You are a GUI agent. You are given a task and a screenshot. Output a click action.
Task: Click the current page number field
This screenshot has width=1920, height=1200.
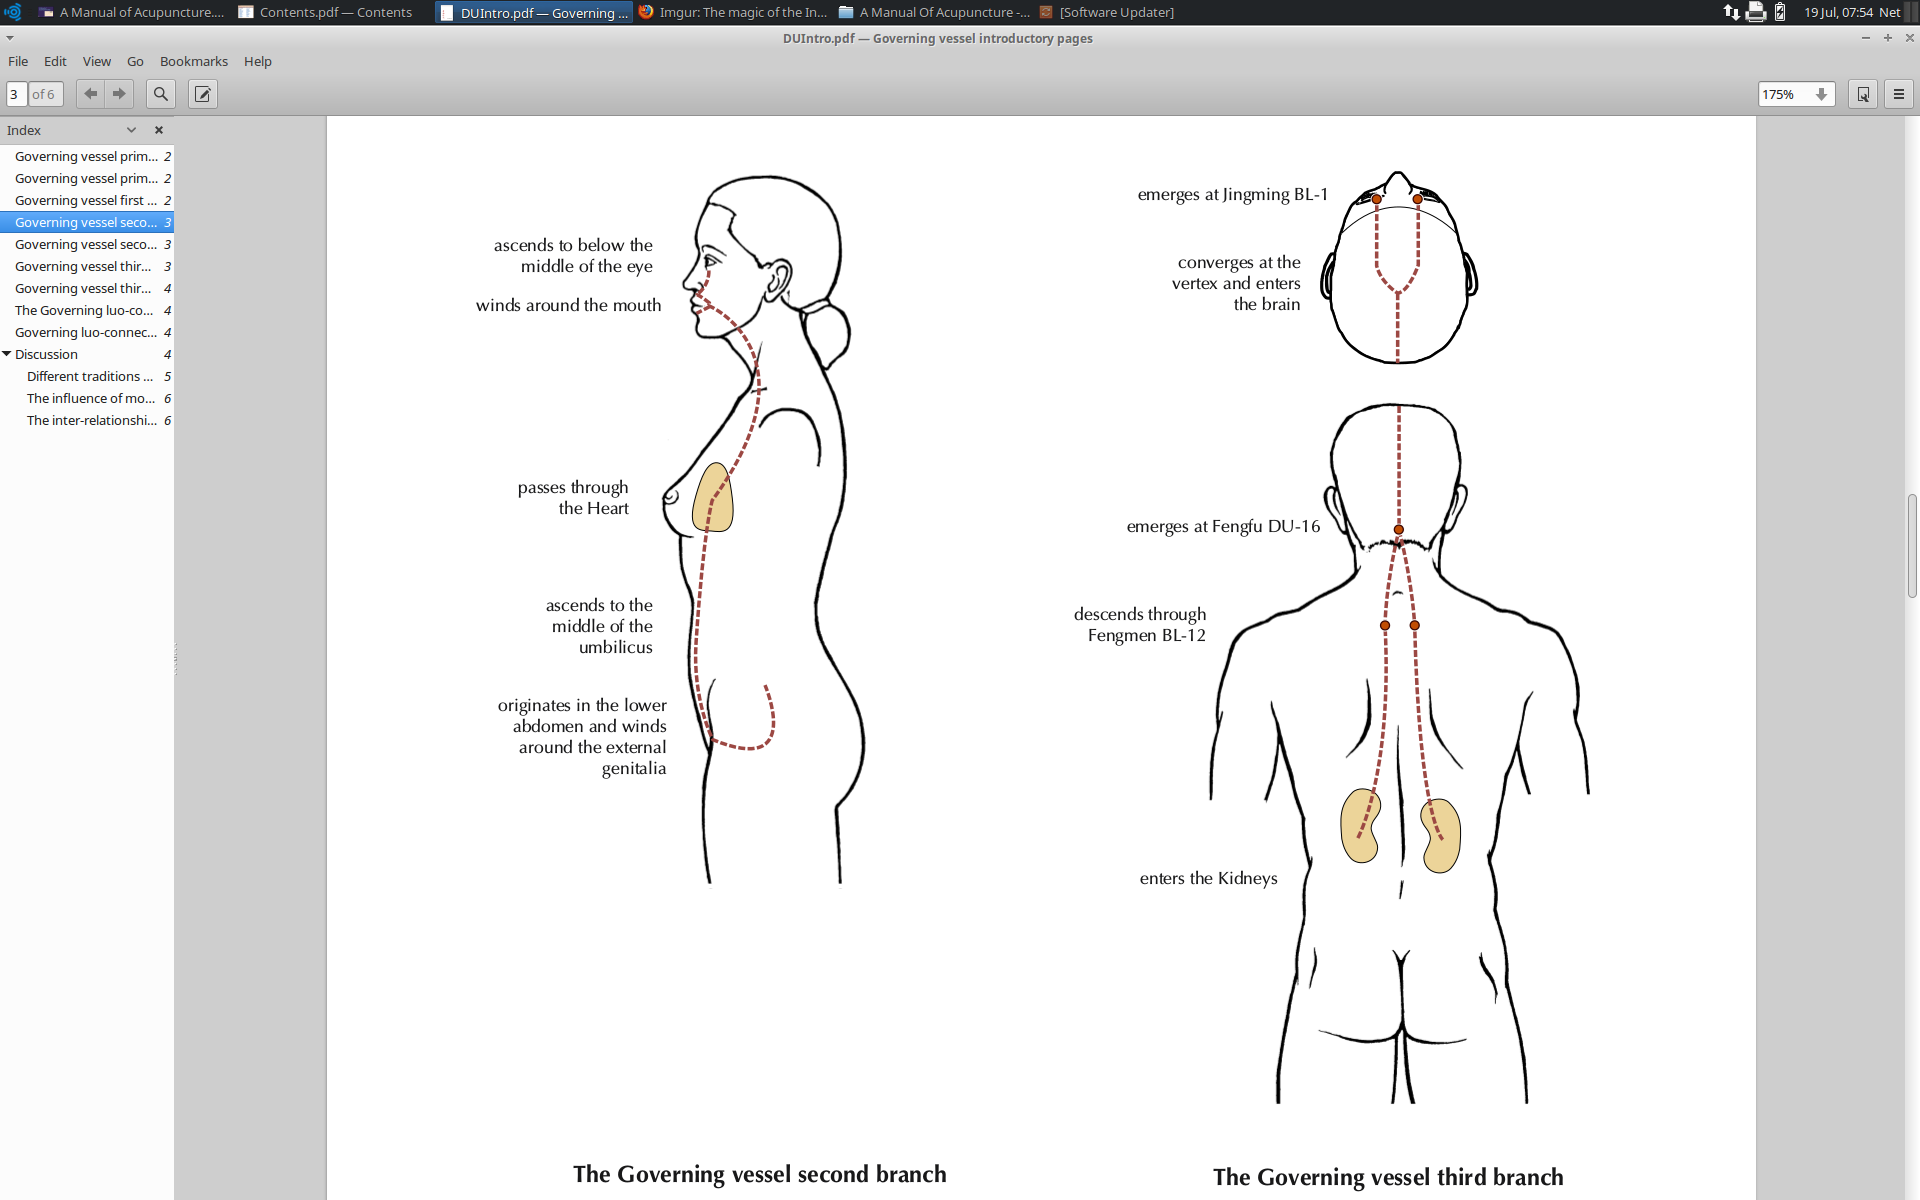tap(17, 94)
